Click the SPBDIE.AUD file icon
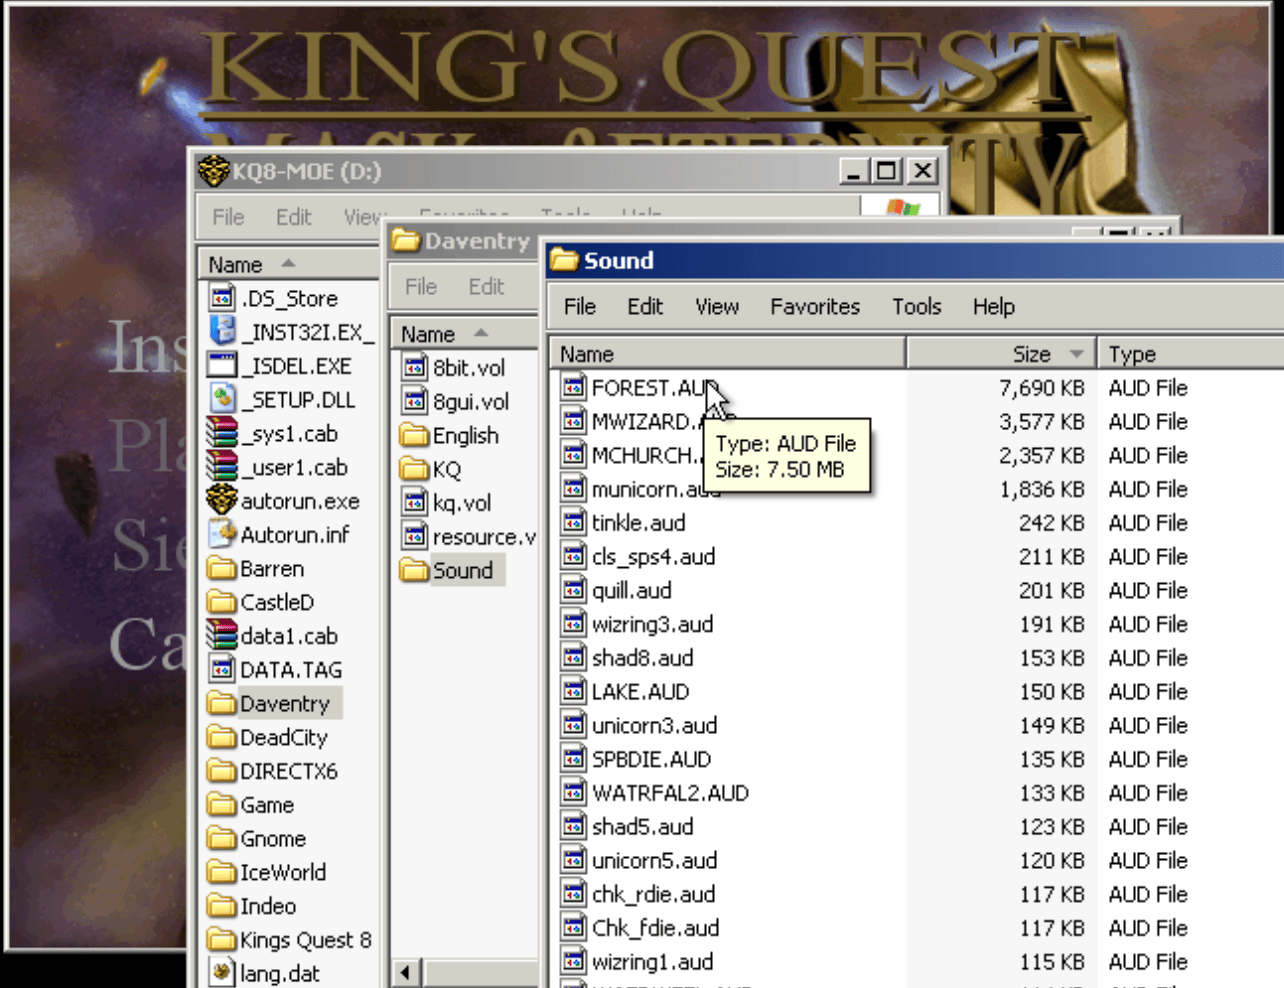The height and width of the screenshot is (988, 1284). tap(573, 759)
